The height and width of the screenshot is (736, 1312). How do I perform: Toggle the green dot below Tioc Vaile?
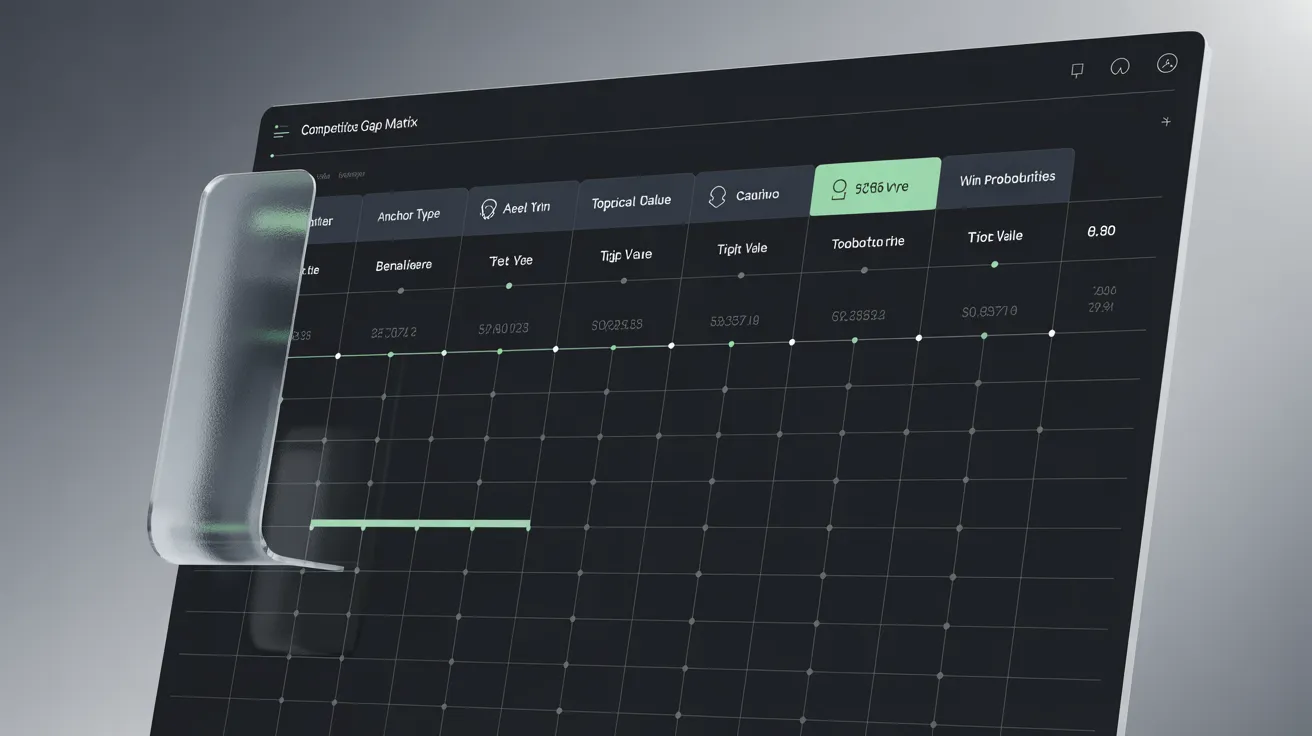pyautogui.click(x=994, y=264)
